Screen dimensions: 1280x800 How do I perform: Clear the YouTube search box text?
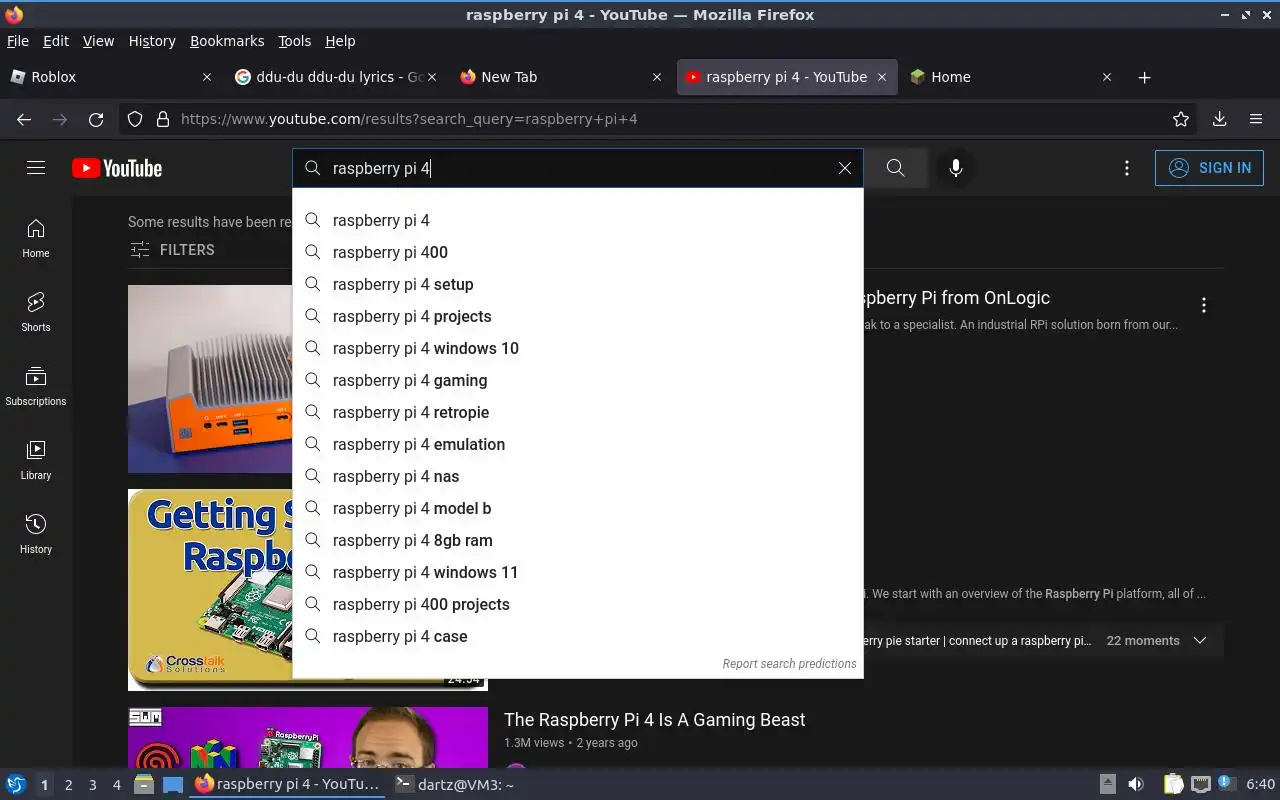click(x=845, y=168)
